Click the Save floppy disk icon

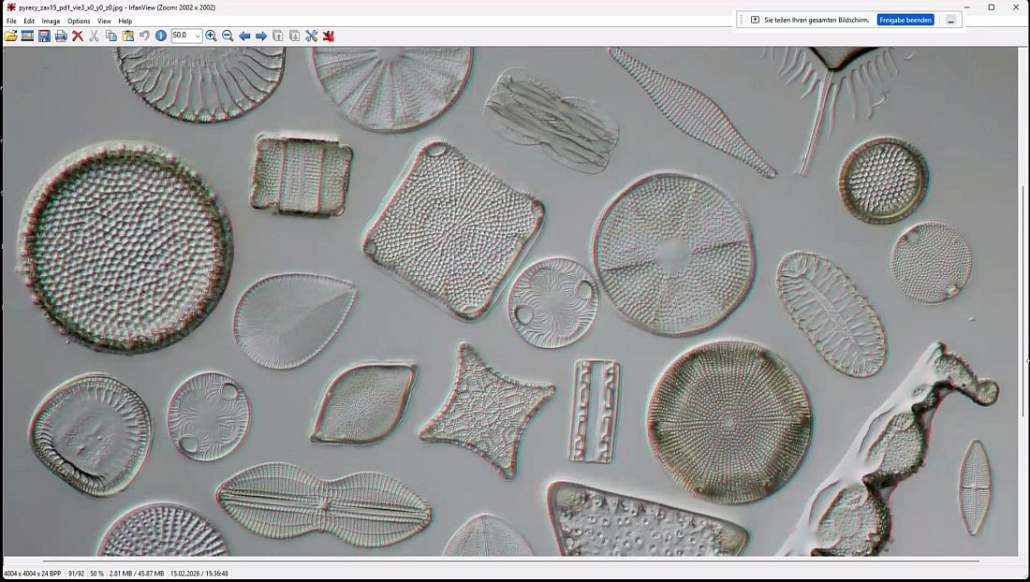point(44,36)
